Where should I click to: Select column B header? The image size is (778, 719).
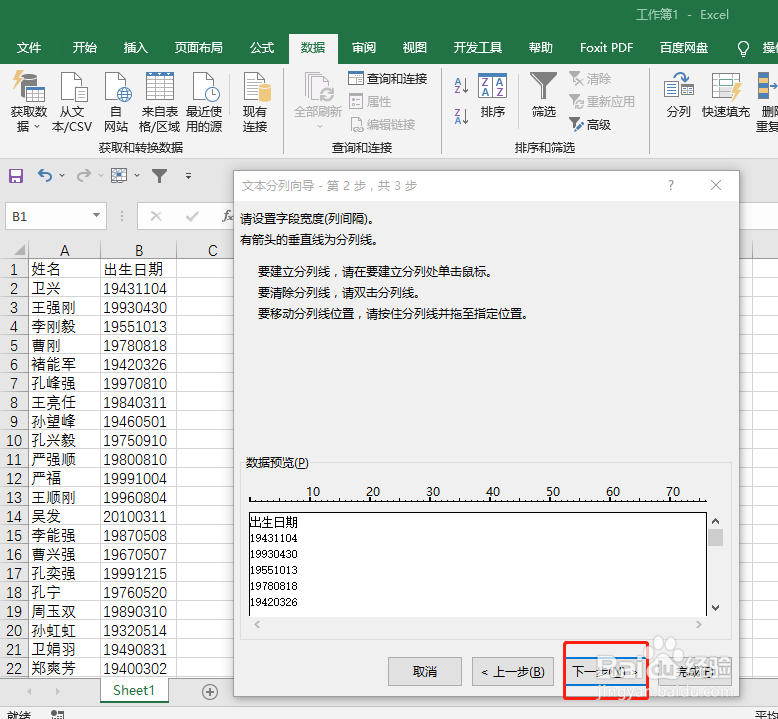tap(139, 250)
